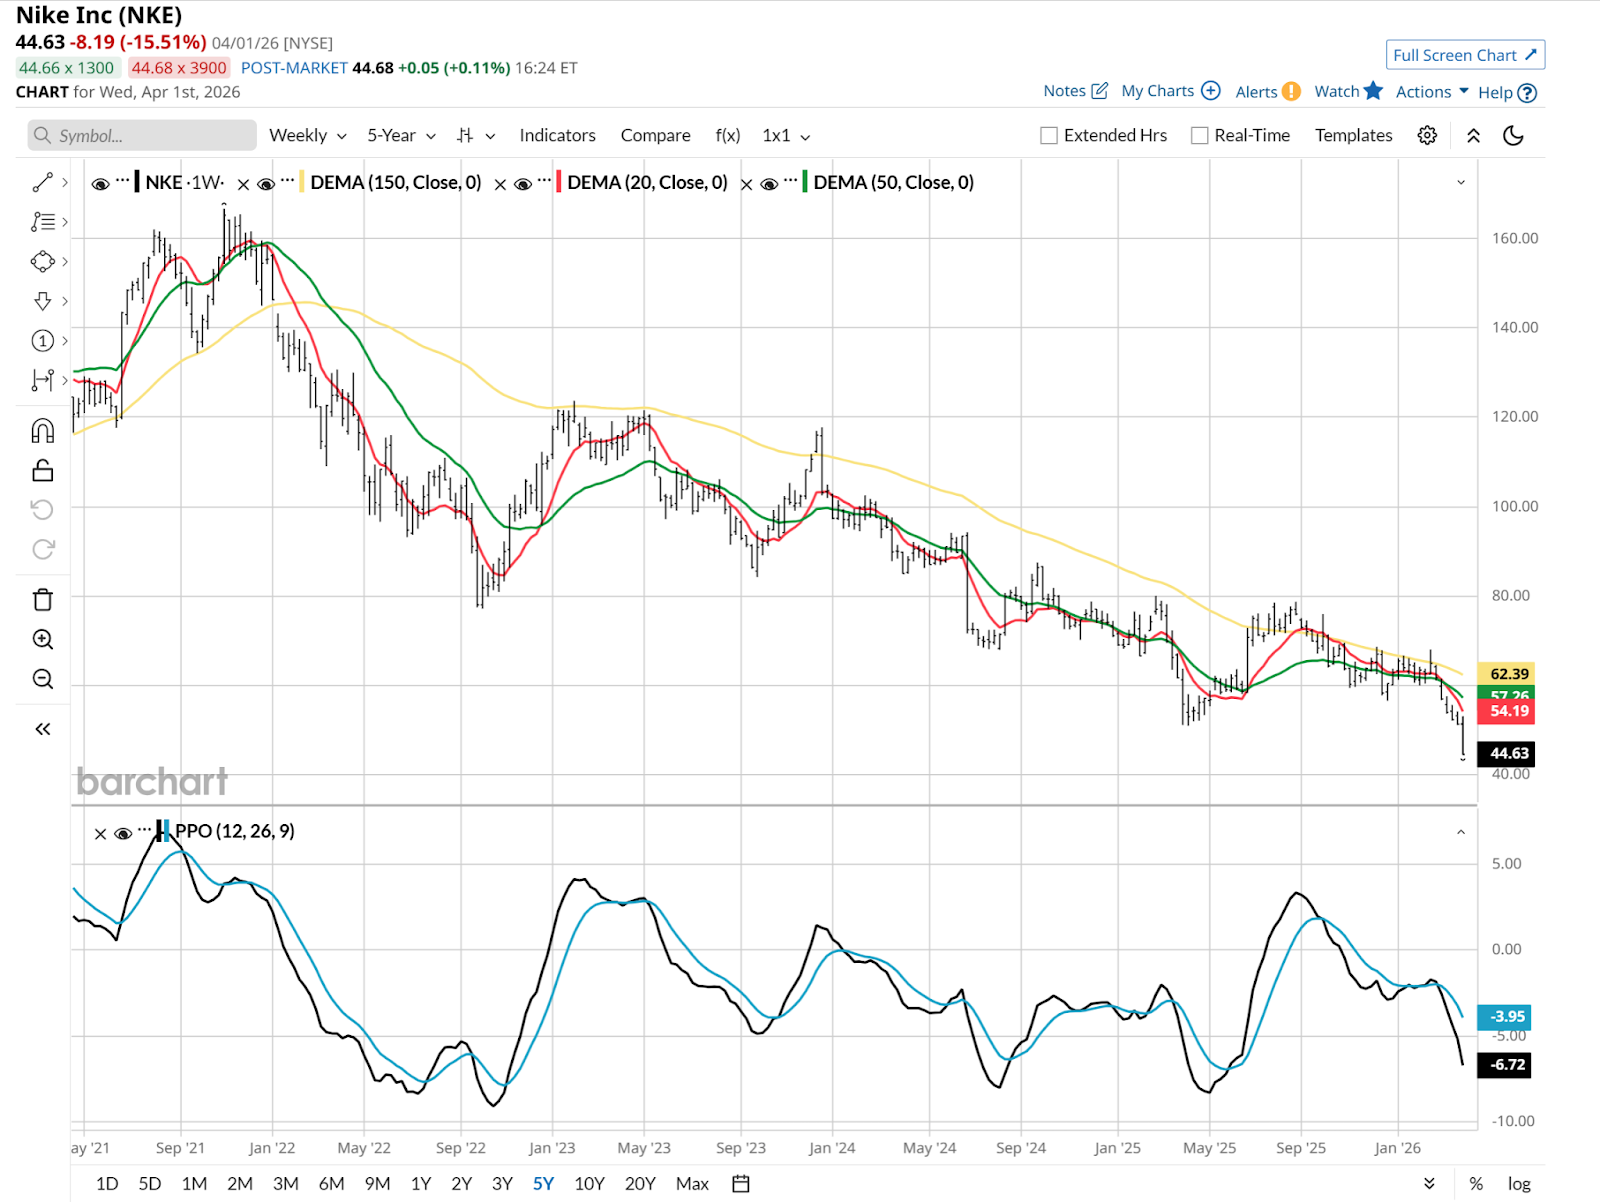Redo the last chart action
1600x1202 pixels.
tap(42, 549)
